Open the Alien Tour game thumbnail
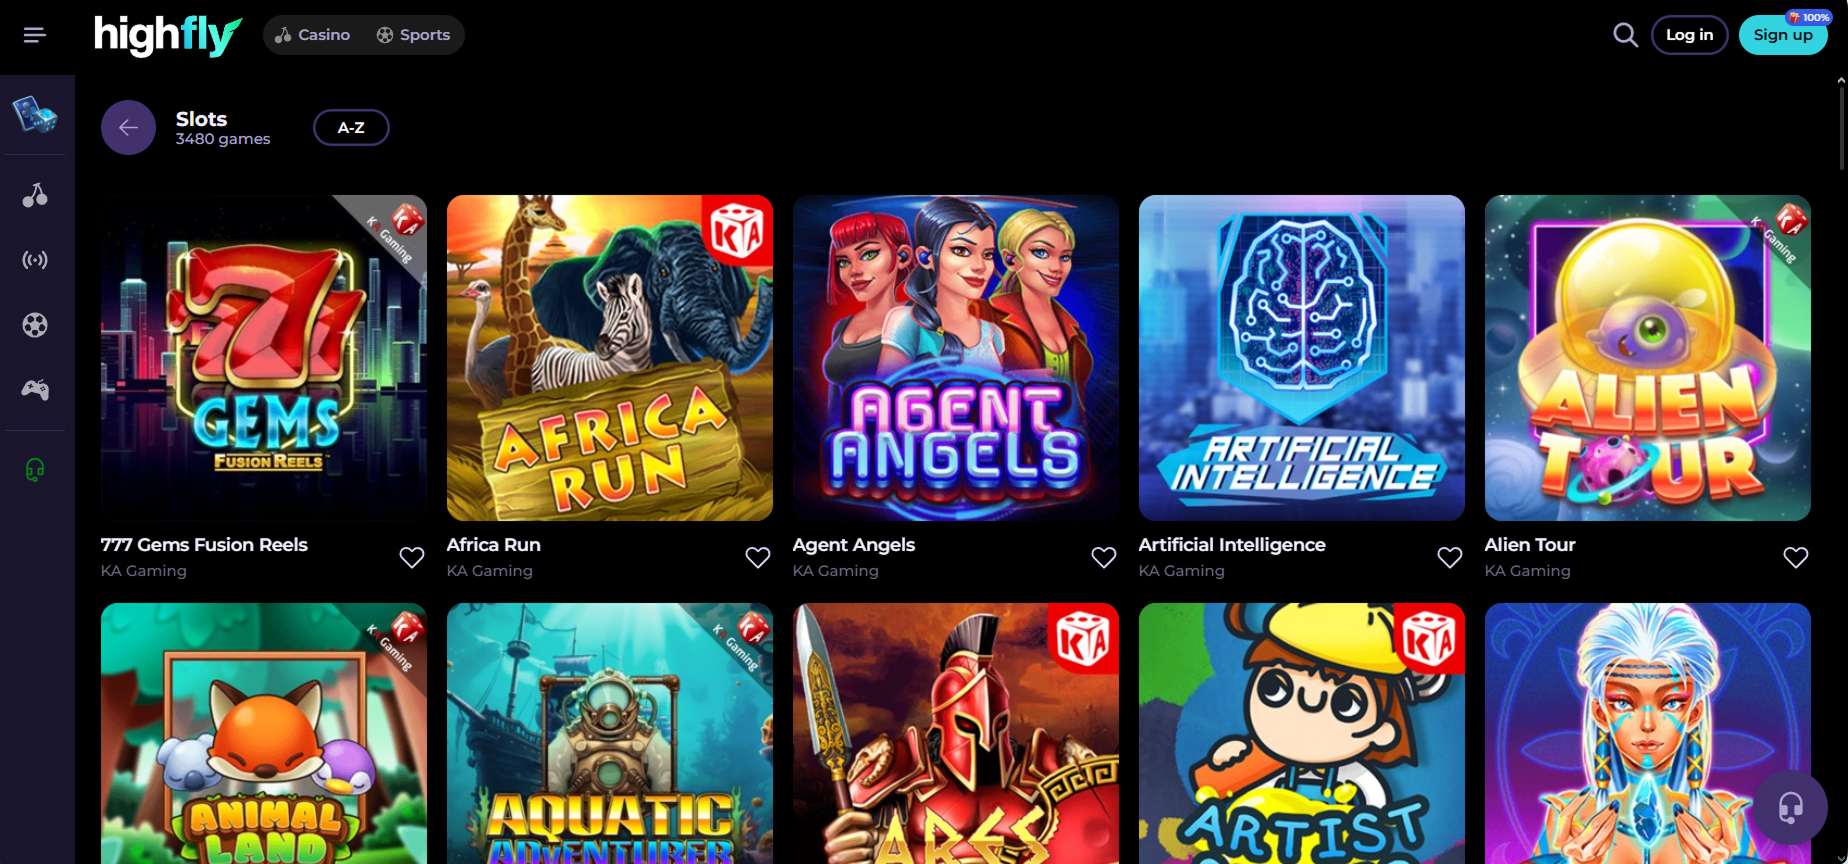 [x=1647, y=358]
